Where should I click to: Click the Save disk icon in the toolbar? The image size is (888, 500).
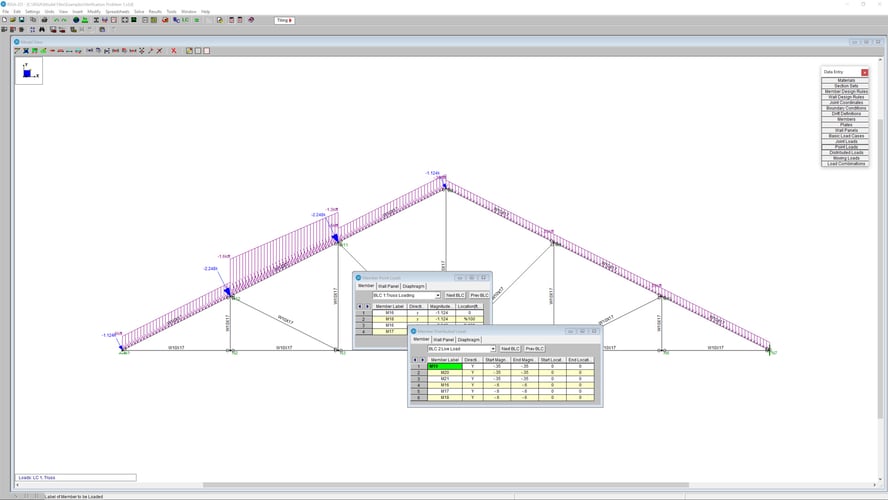pyautogui.click(x=21, y=20)
